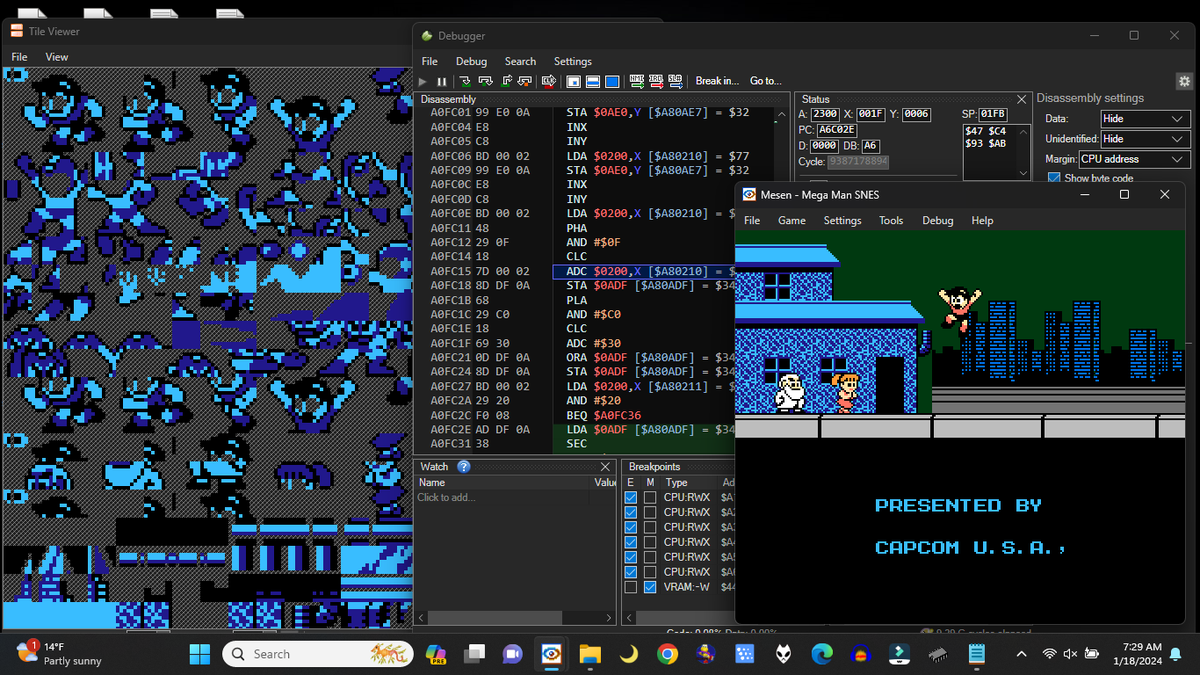Show hidden icons chevron in system tray

coord(1021,654)
